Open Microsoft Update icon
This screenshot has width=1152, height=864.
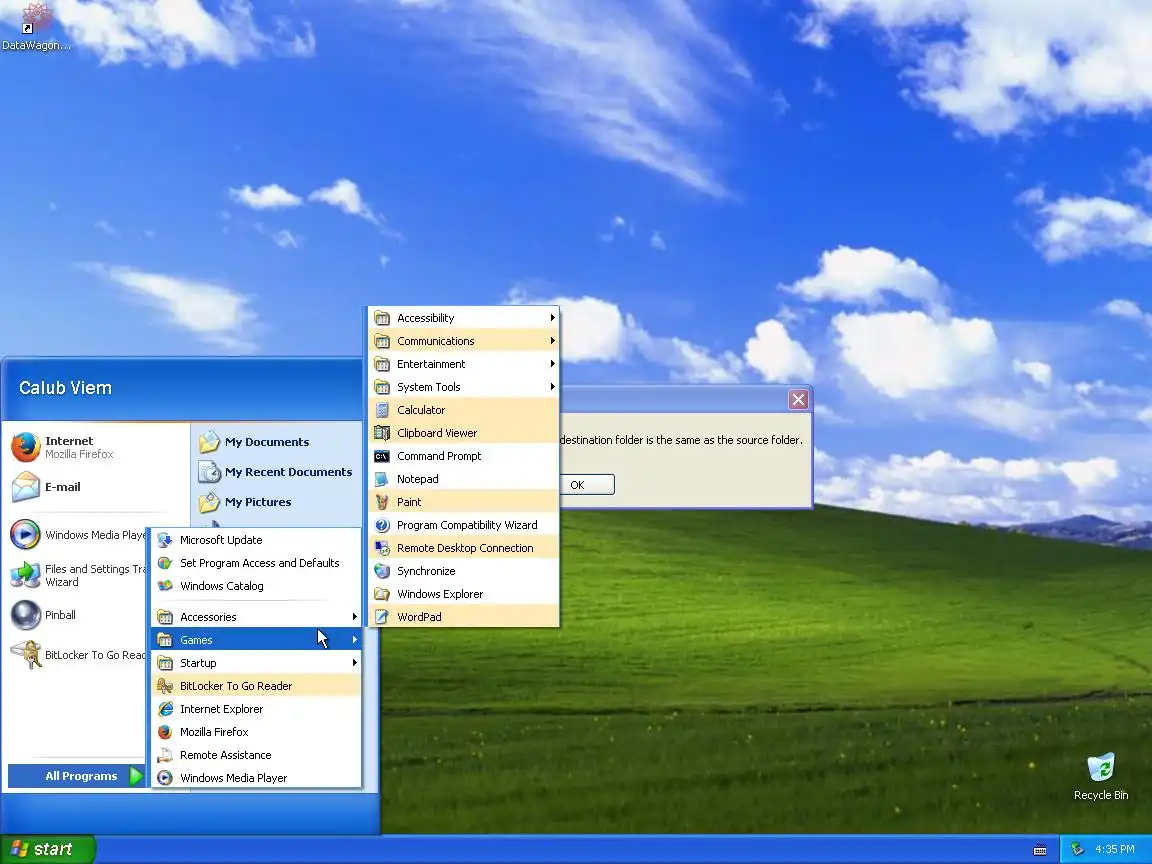tap(165, 540)
